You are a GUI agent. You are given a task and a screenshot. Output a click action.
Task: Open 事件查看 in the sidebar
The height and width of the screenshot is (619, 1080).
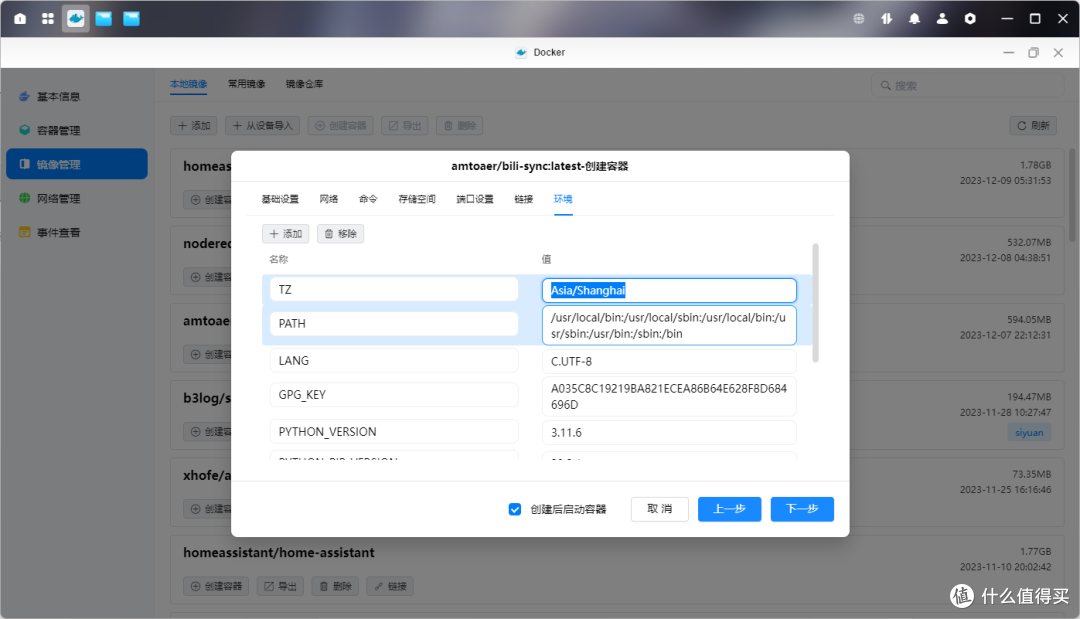77,232
